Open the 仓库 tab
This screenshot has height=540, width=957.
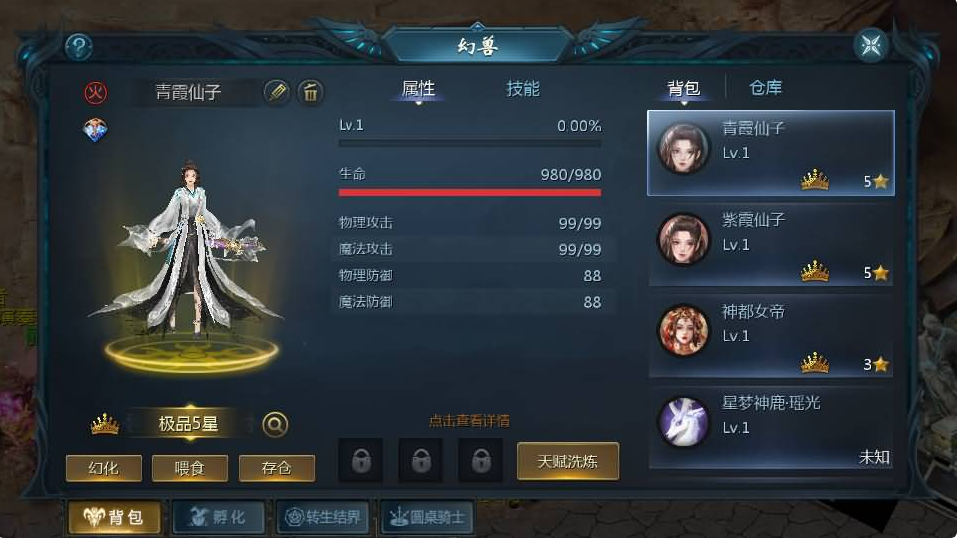(x=765, y=88)
